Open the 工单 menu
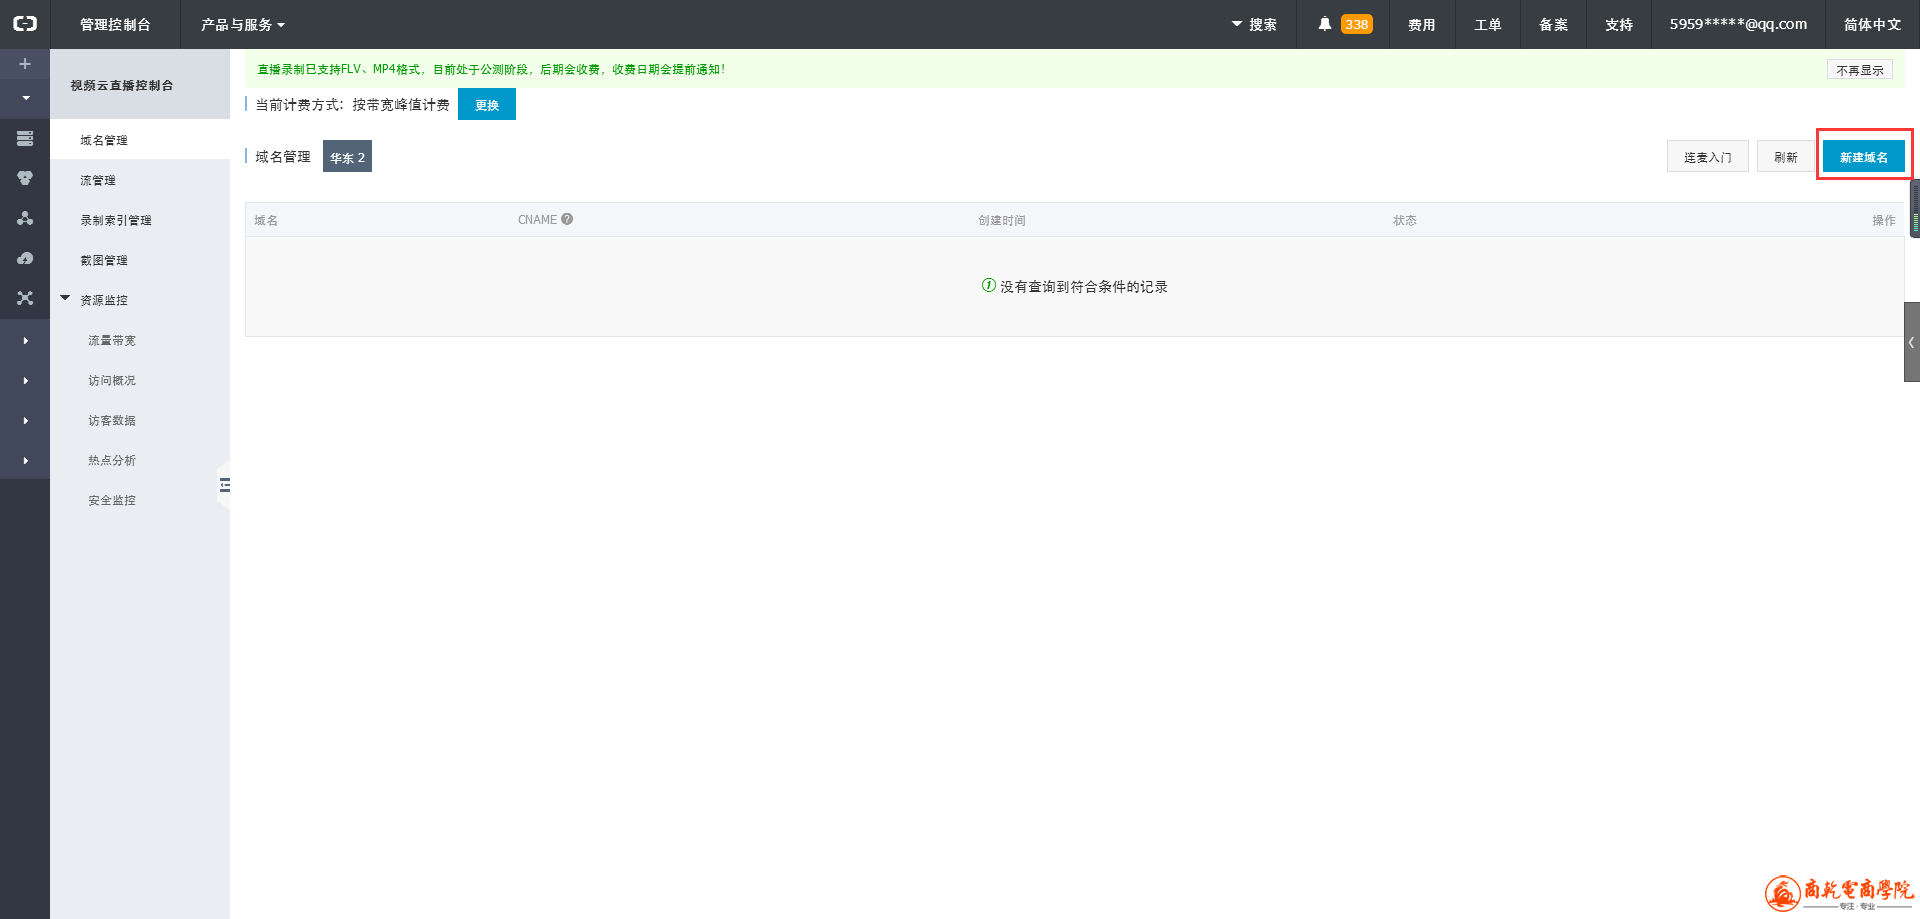Screen dimensions: 1920x919 tap(1487, 24)
